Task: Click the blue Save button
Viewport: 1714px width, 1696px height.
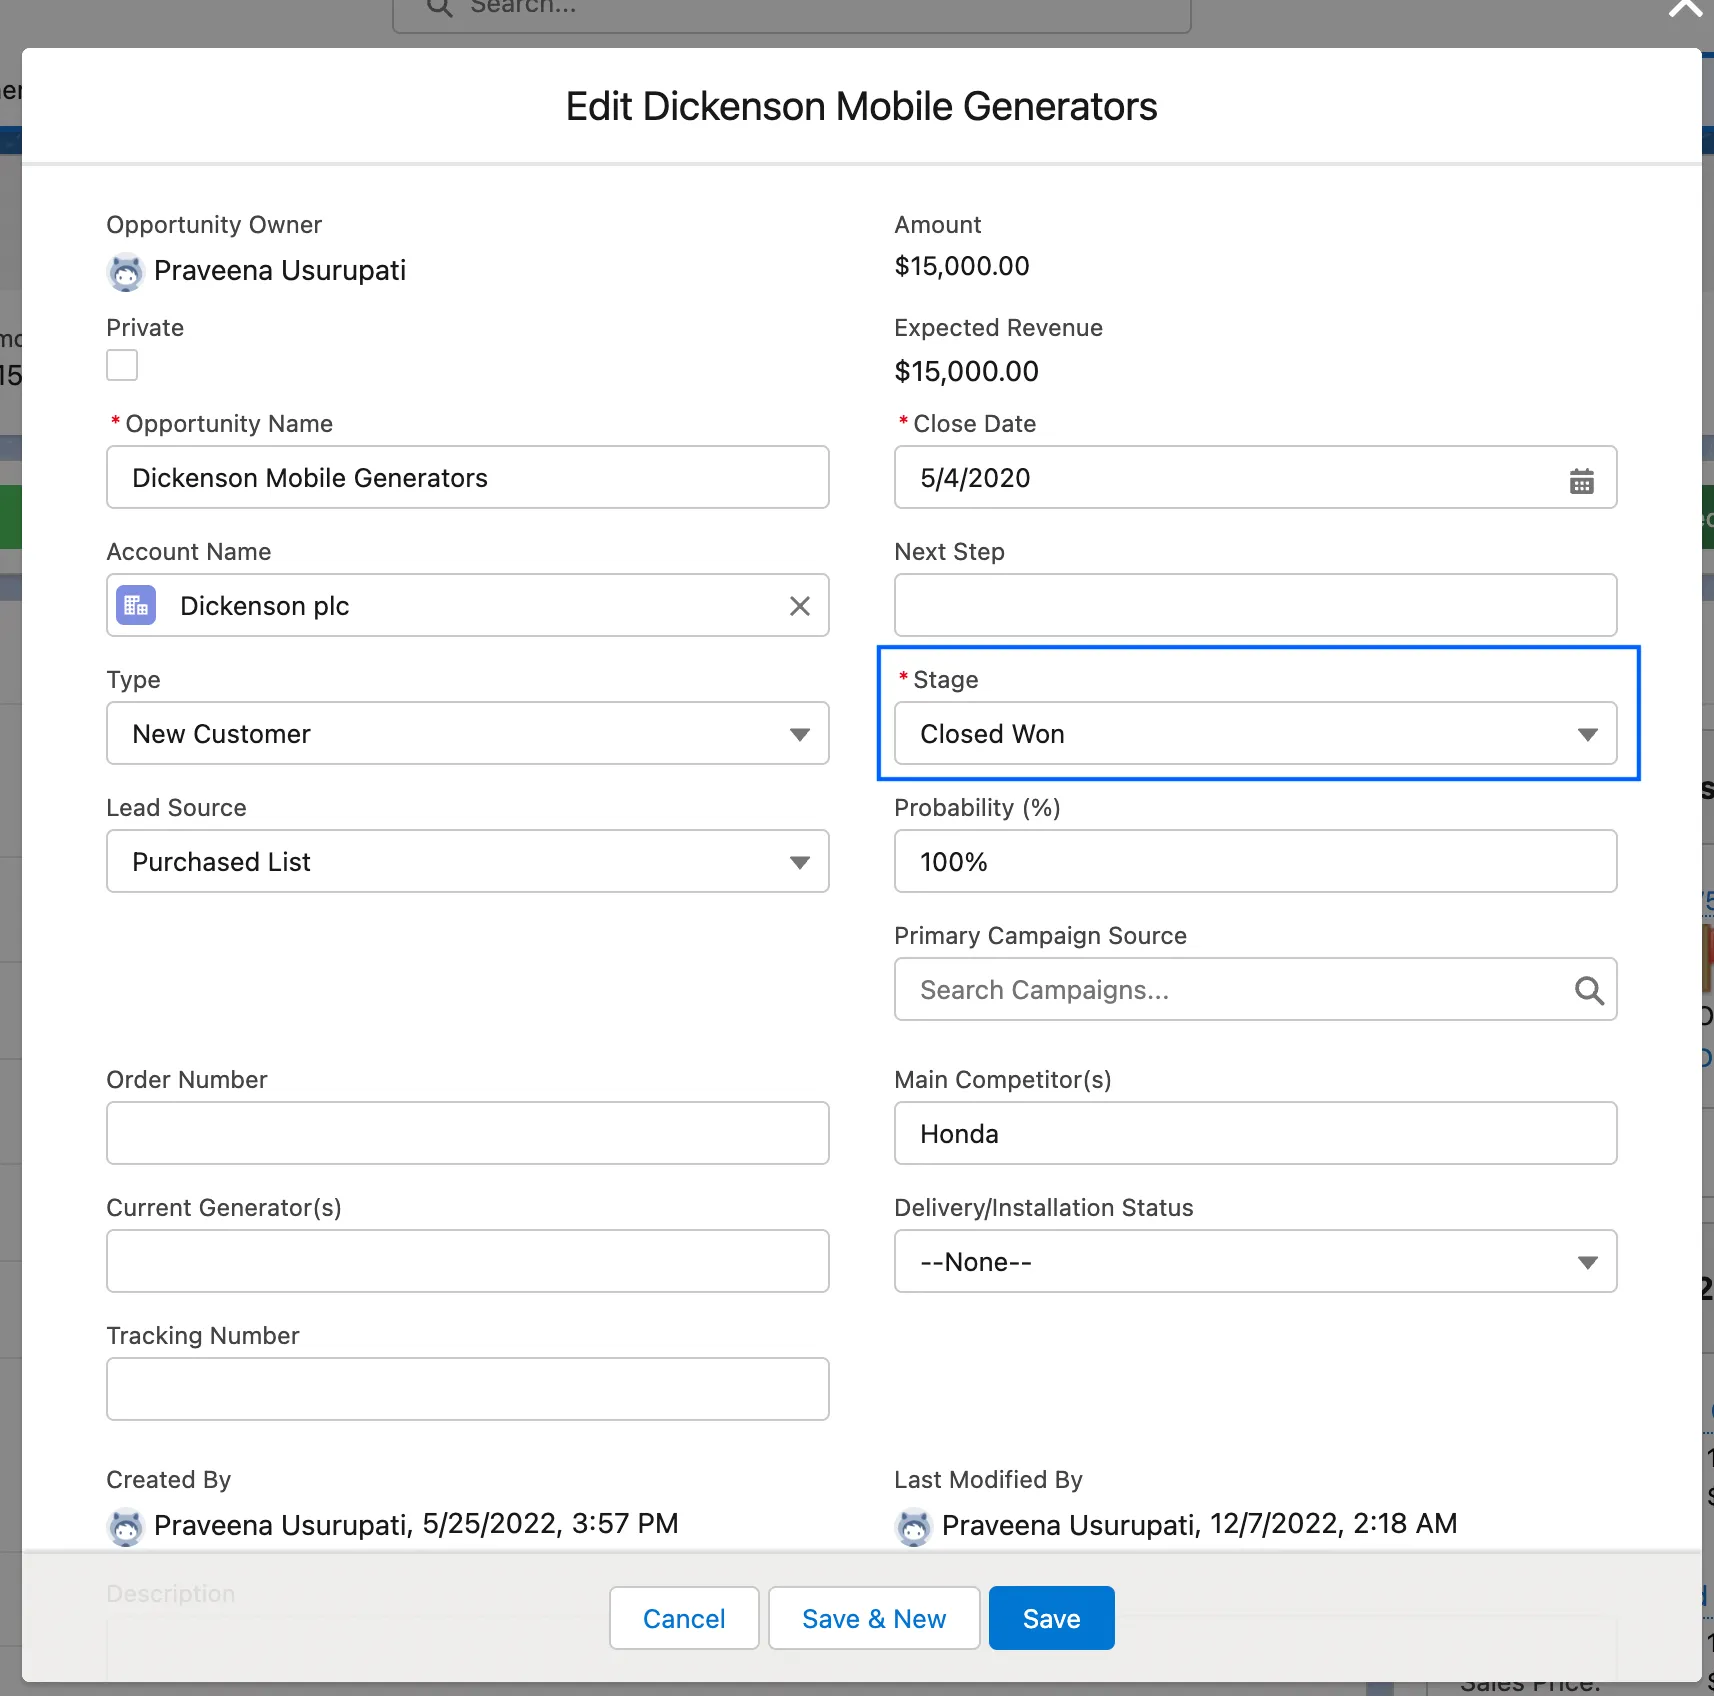Action: coord(1051,1618)
